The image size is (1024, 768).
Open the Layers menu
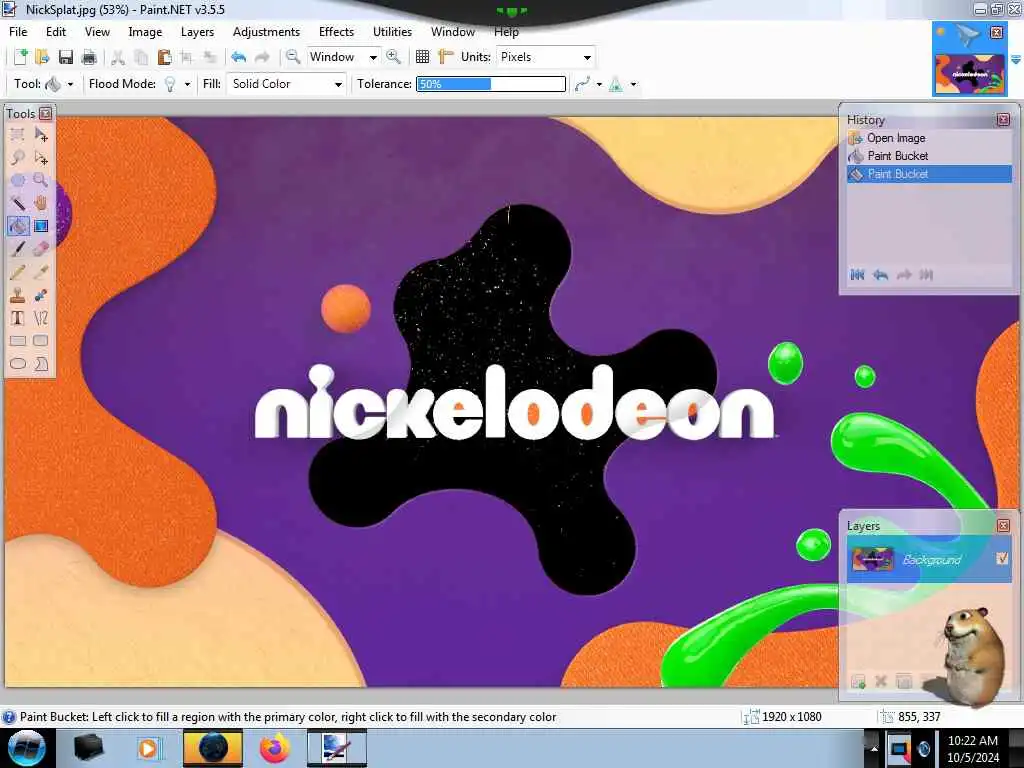197,31
